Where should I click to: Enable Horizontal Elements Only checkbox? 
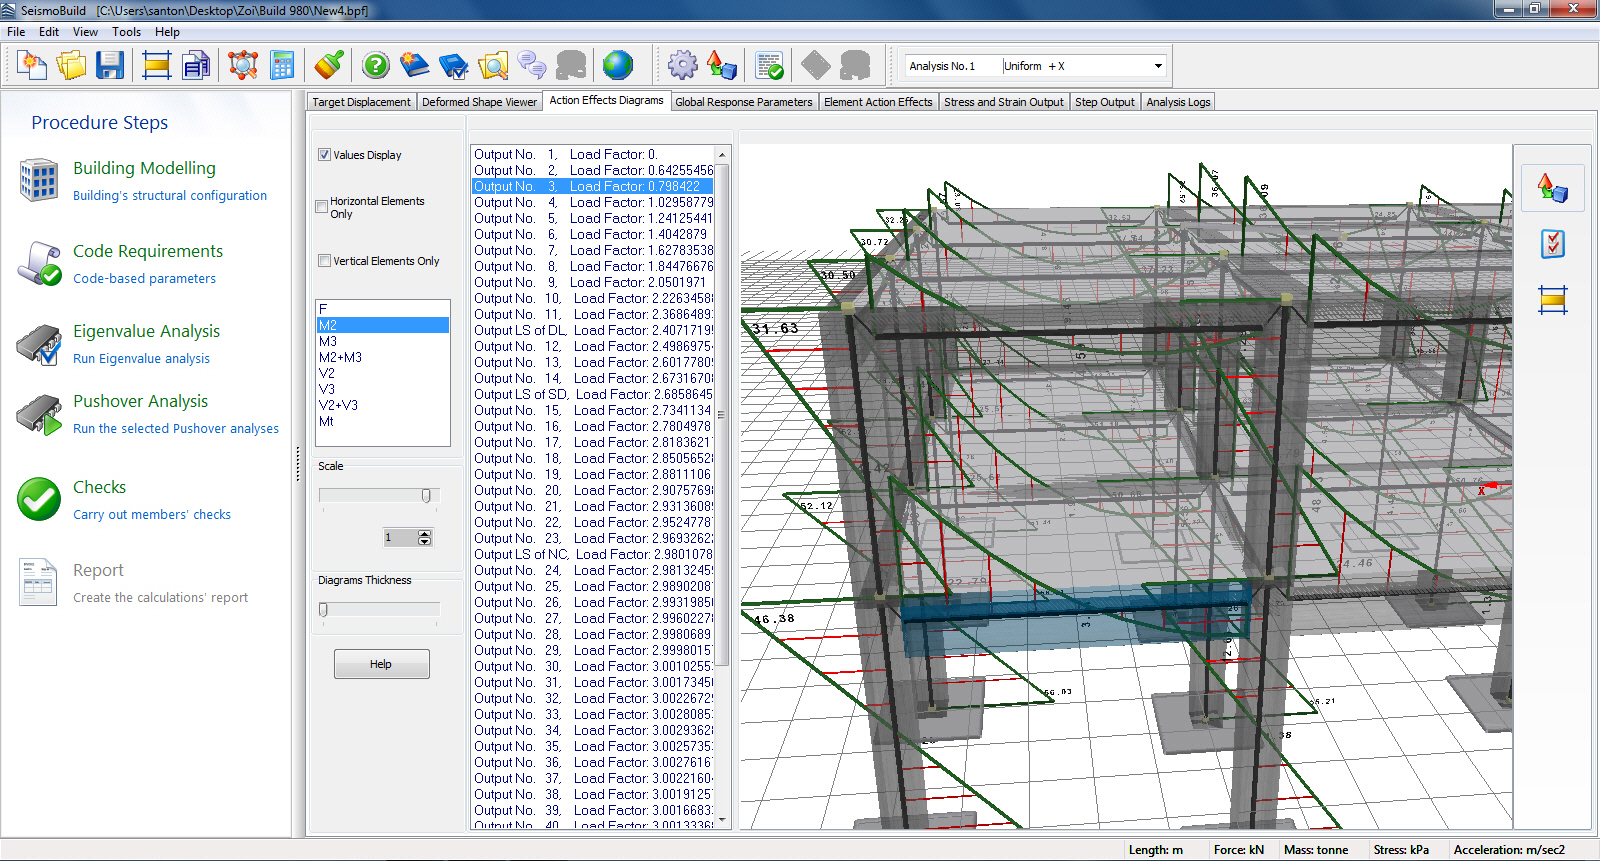322,207
